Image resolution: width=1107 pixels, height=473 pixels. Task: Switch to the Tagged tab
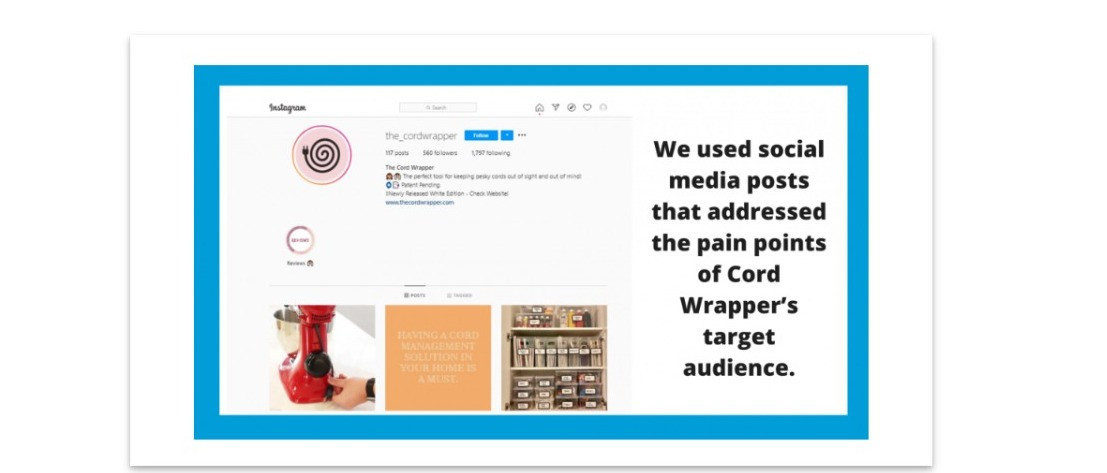coord(459,295)
